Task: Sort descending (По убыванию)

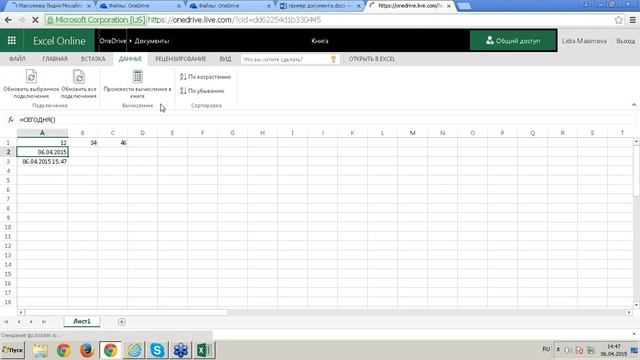Action: tap(202, 91)
